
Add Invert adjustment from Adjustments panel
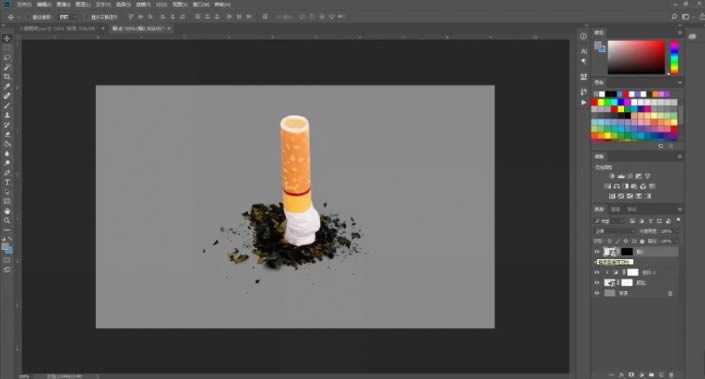612,196
